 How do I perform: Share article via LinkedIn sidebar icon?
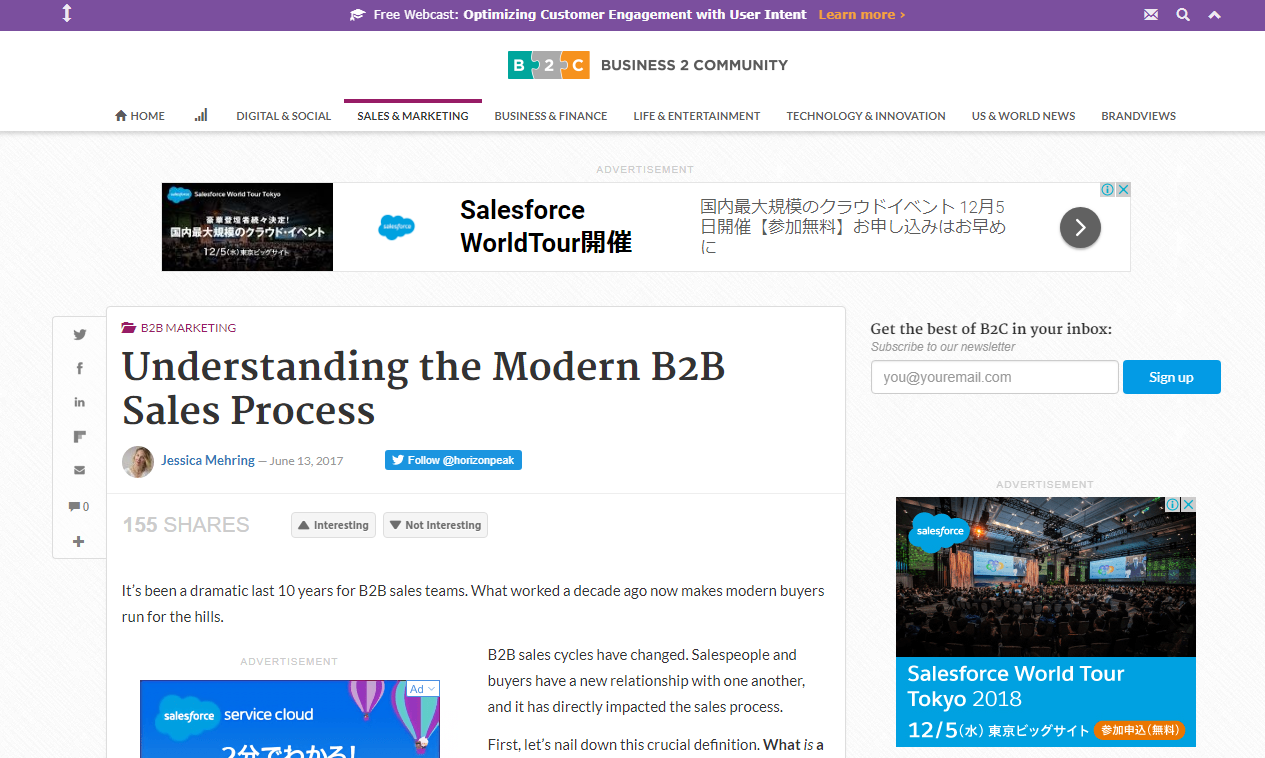coord(80,402)
